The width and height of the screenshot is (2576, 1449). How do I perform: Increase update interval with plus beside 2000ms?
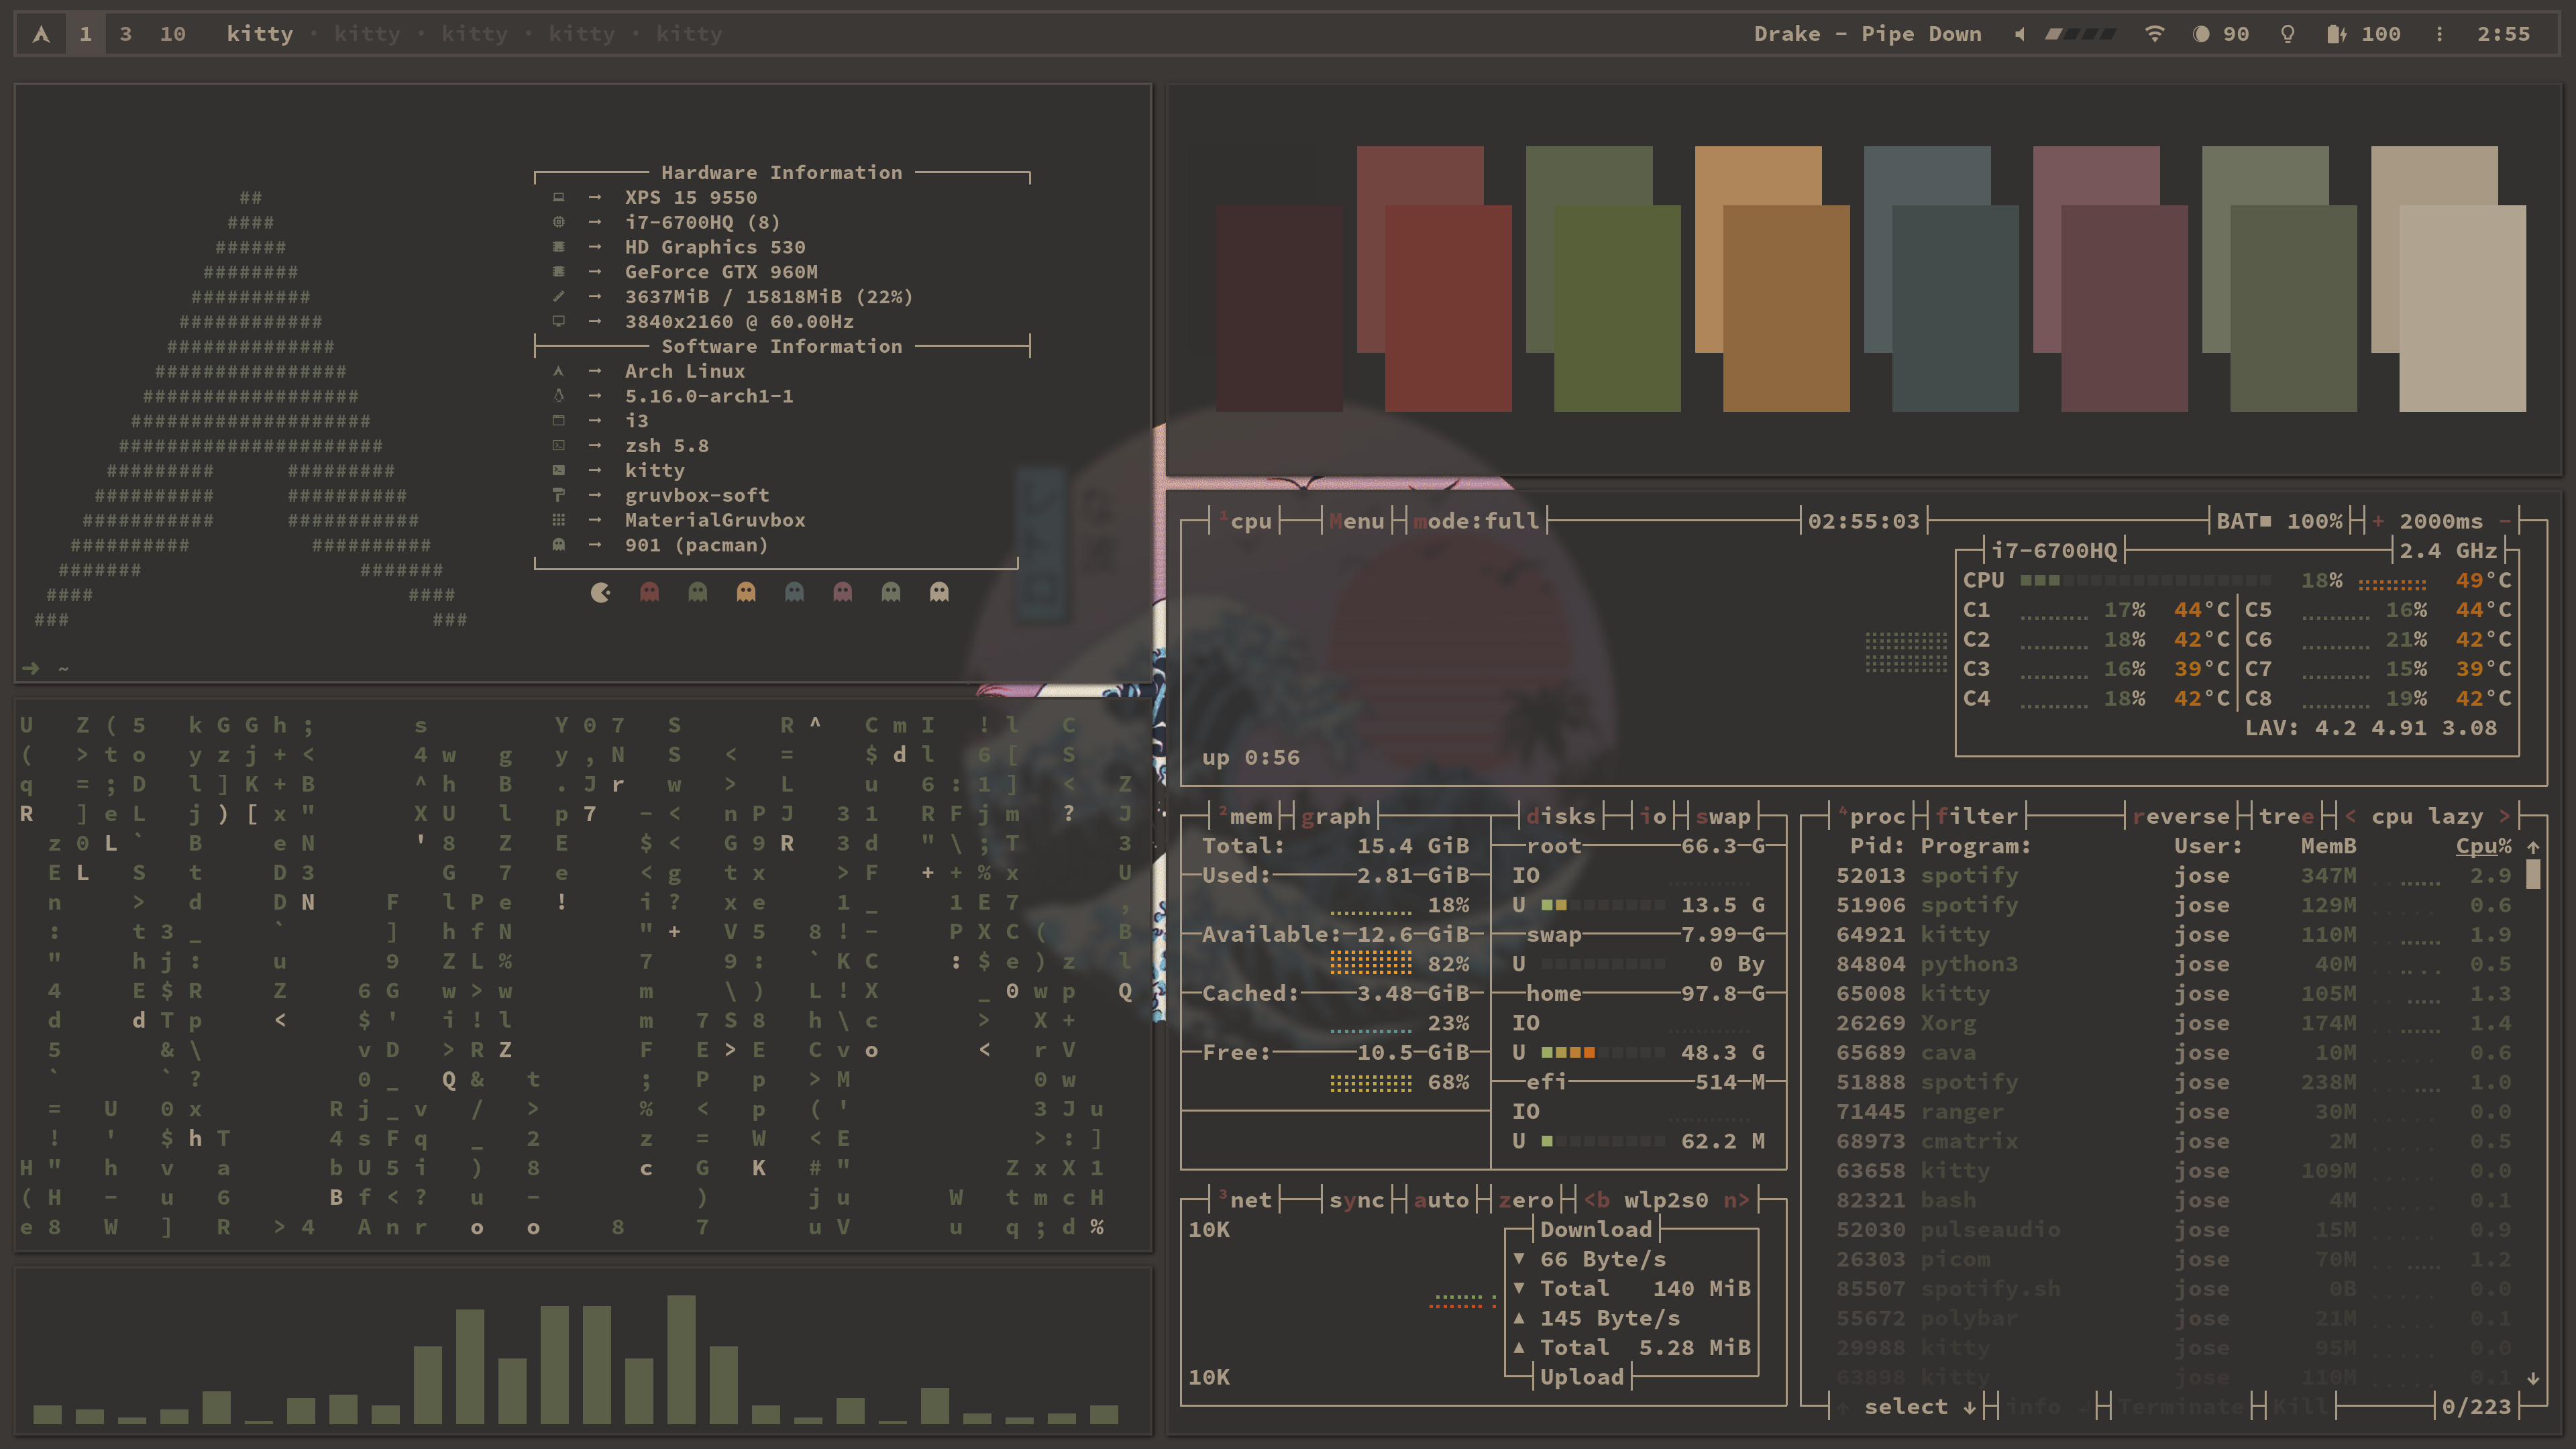(x=2378, y=521)
